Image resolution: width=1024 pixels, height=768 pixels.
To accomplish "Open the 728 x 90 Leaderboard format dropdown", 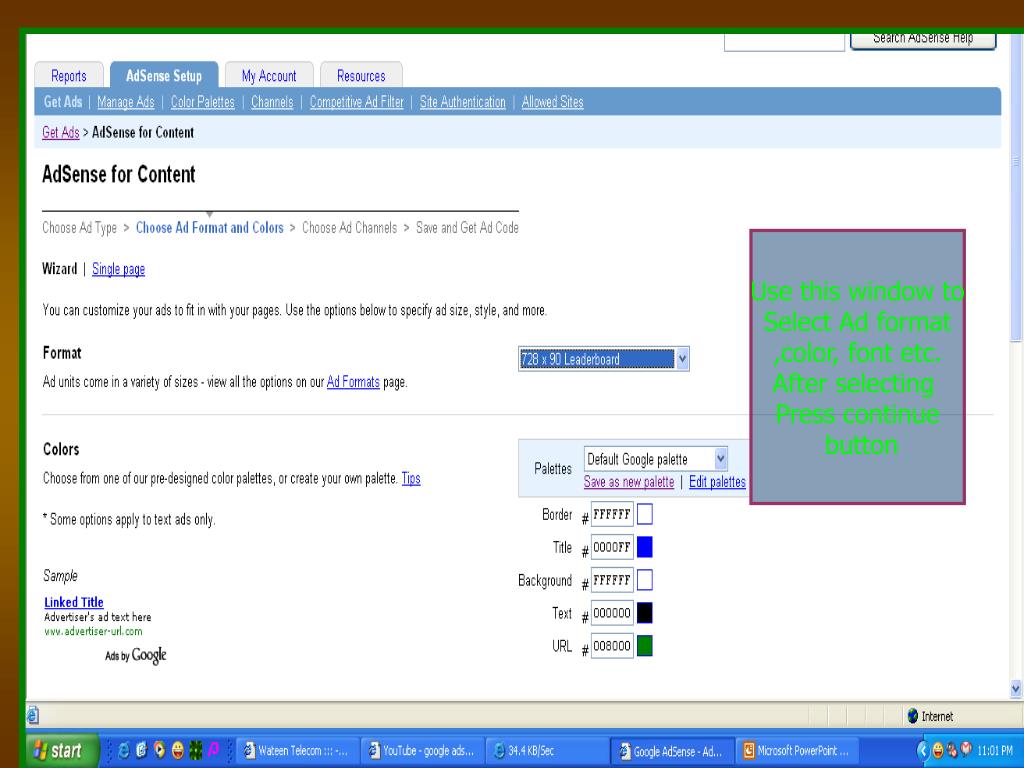I will pyautogui.click(x=603, y=359).
